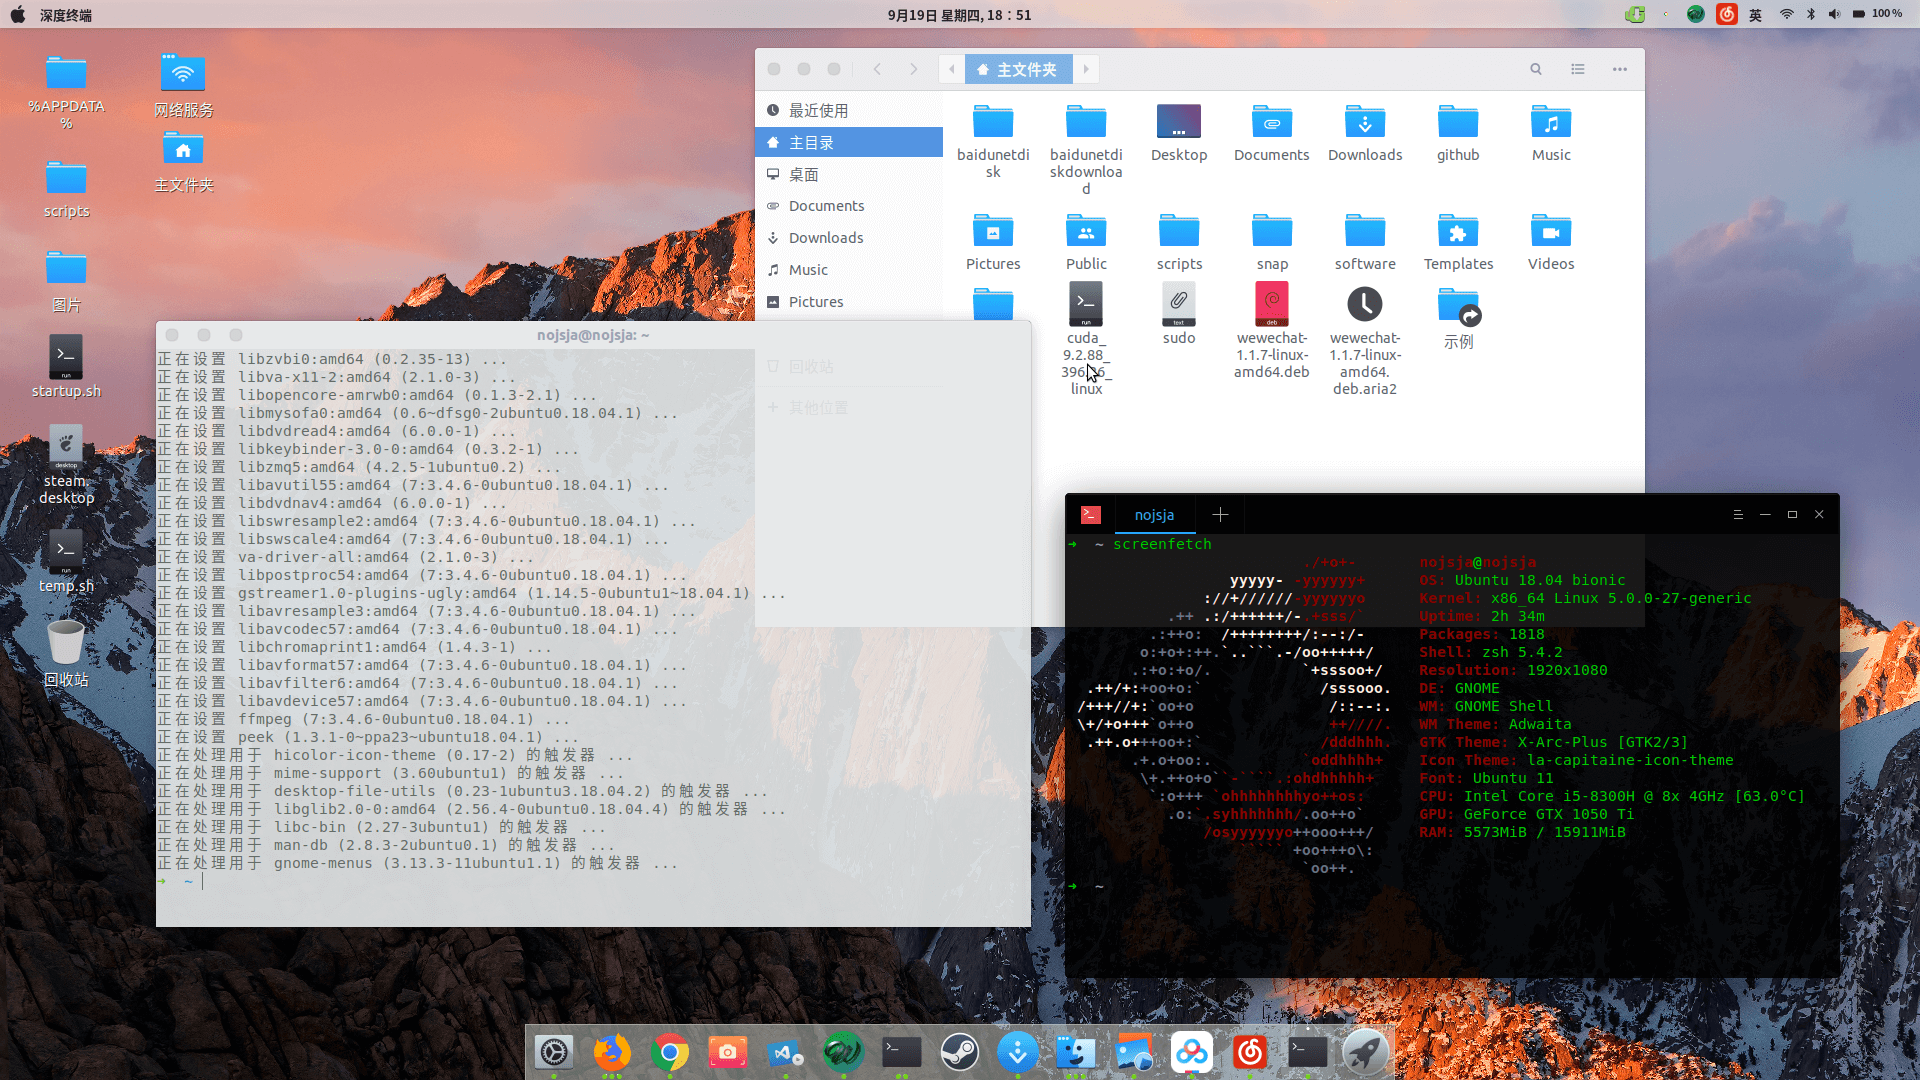Open search in the file manager toolbar
Screen dimensions: 1920x1080
pyautogui.click(x=1536, y=69)
